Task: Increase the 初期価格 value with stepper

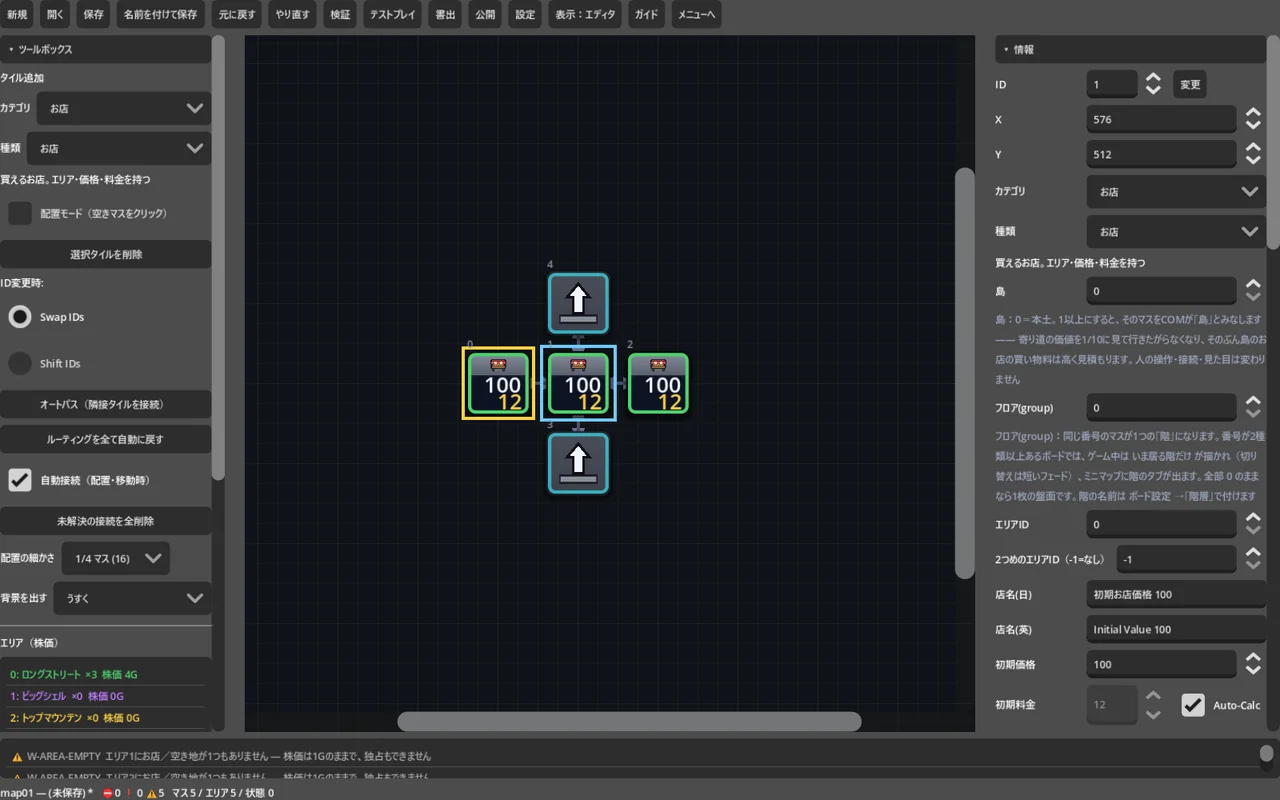Action: (x=1253, y=658)
